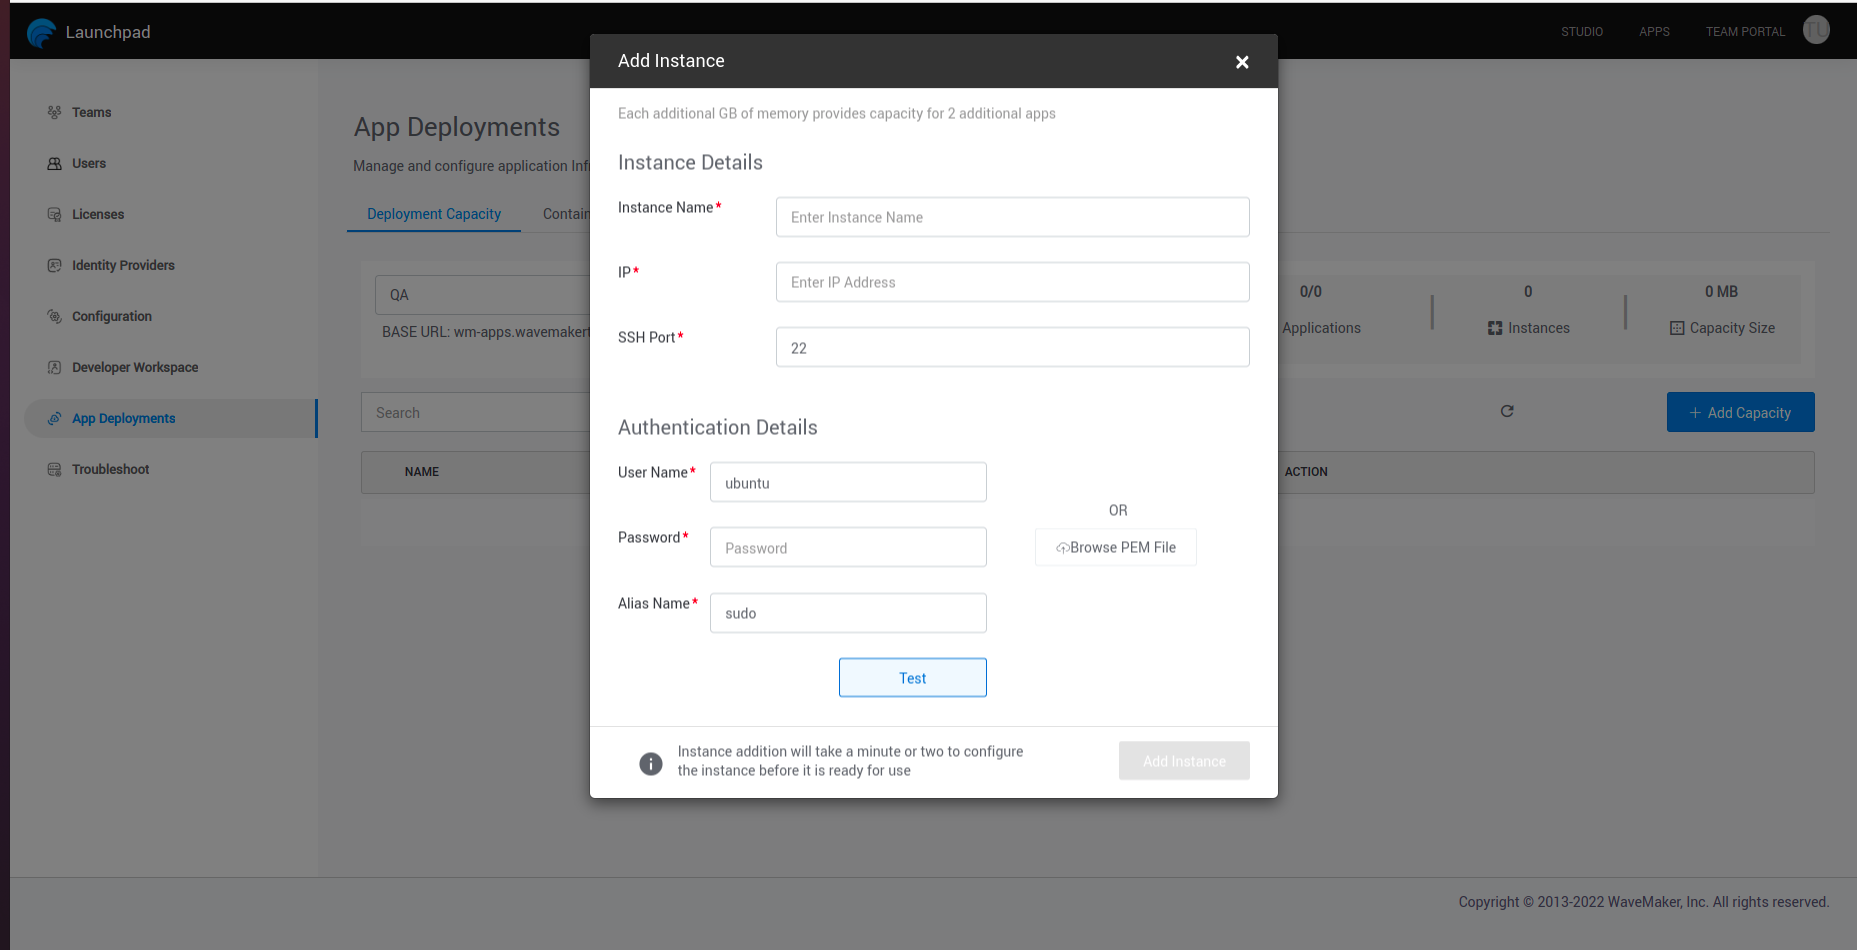Open Licenses in the sidebar

click(97, 214)
